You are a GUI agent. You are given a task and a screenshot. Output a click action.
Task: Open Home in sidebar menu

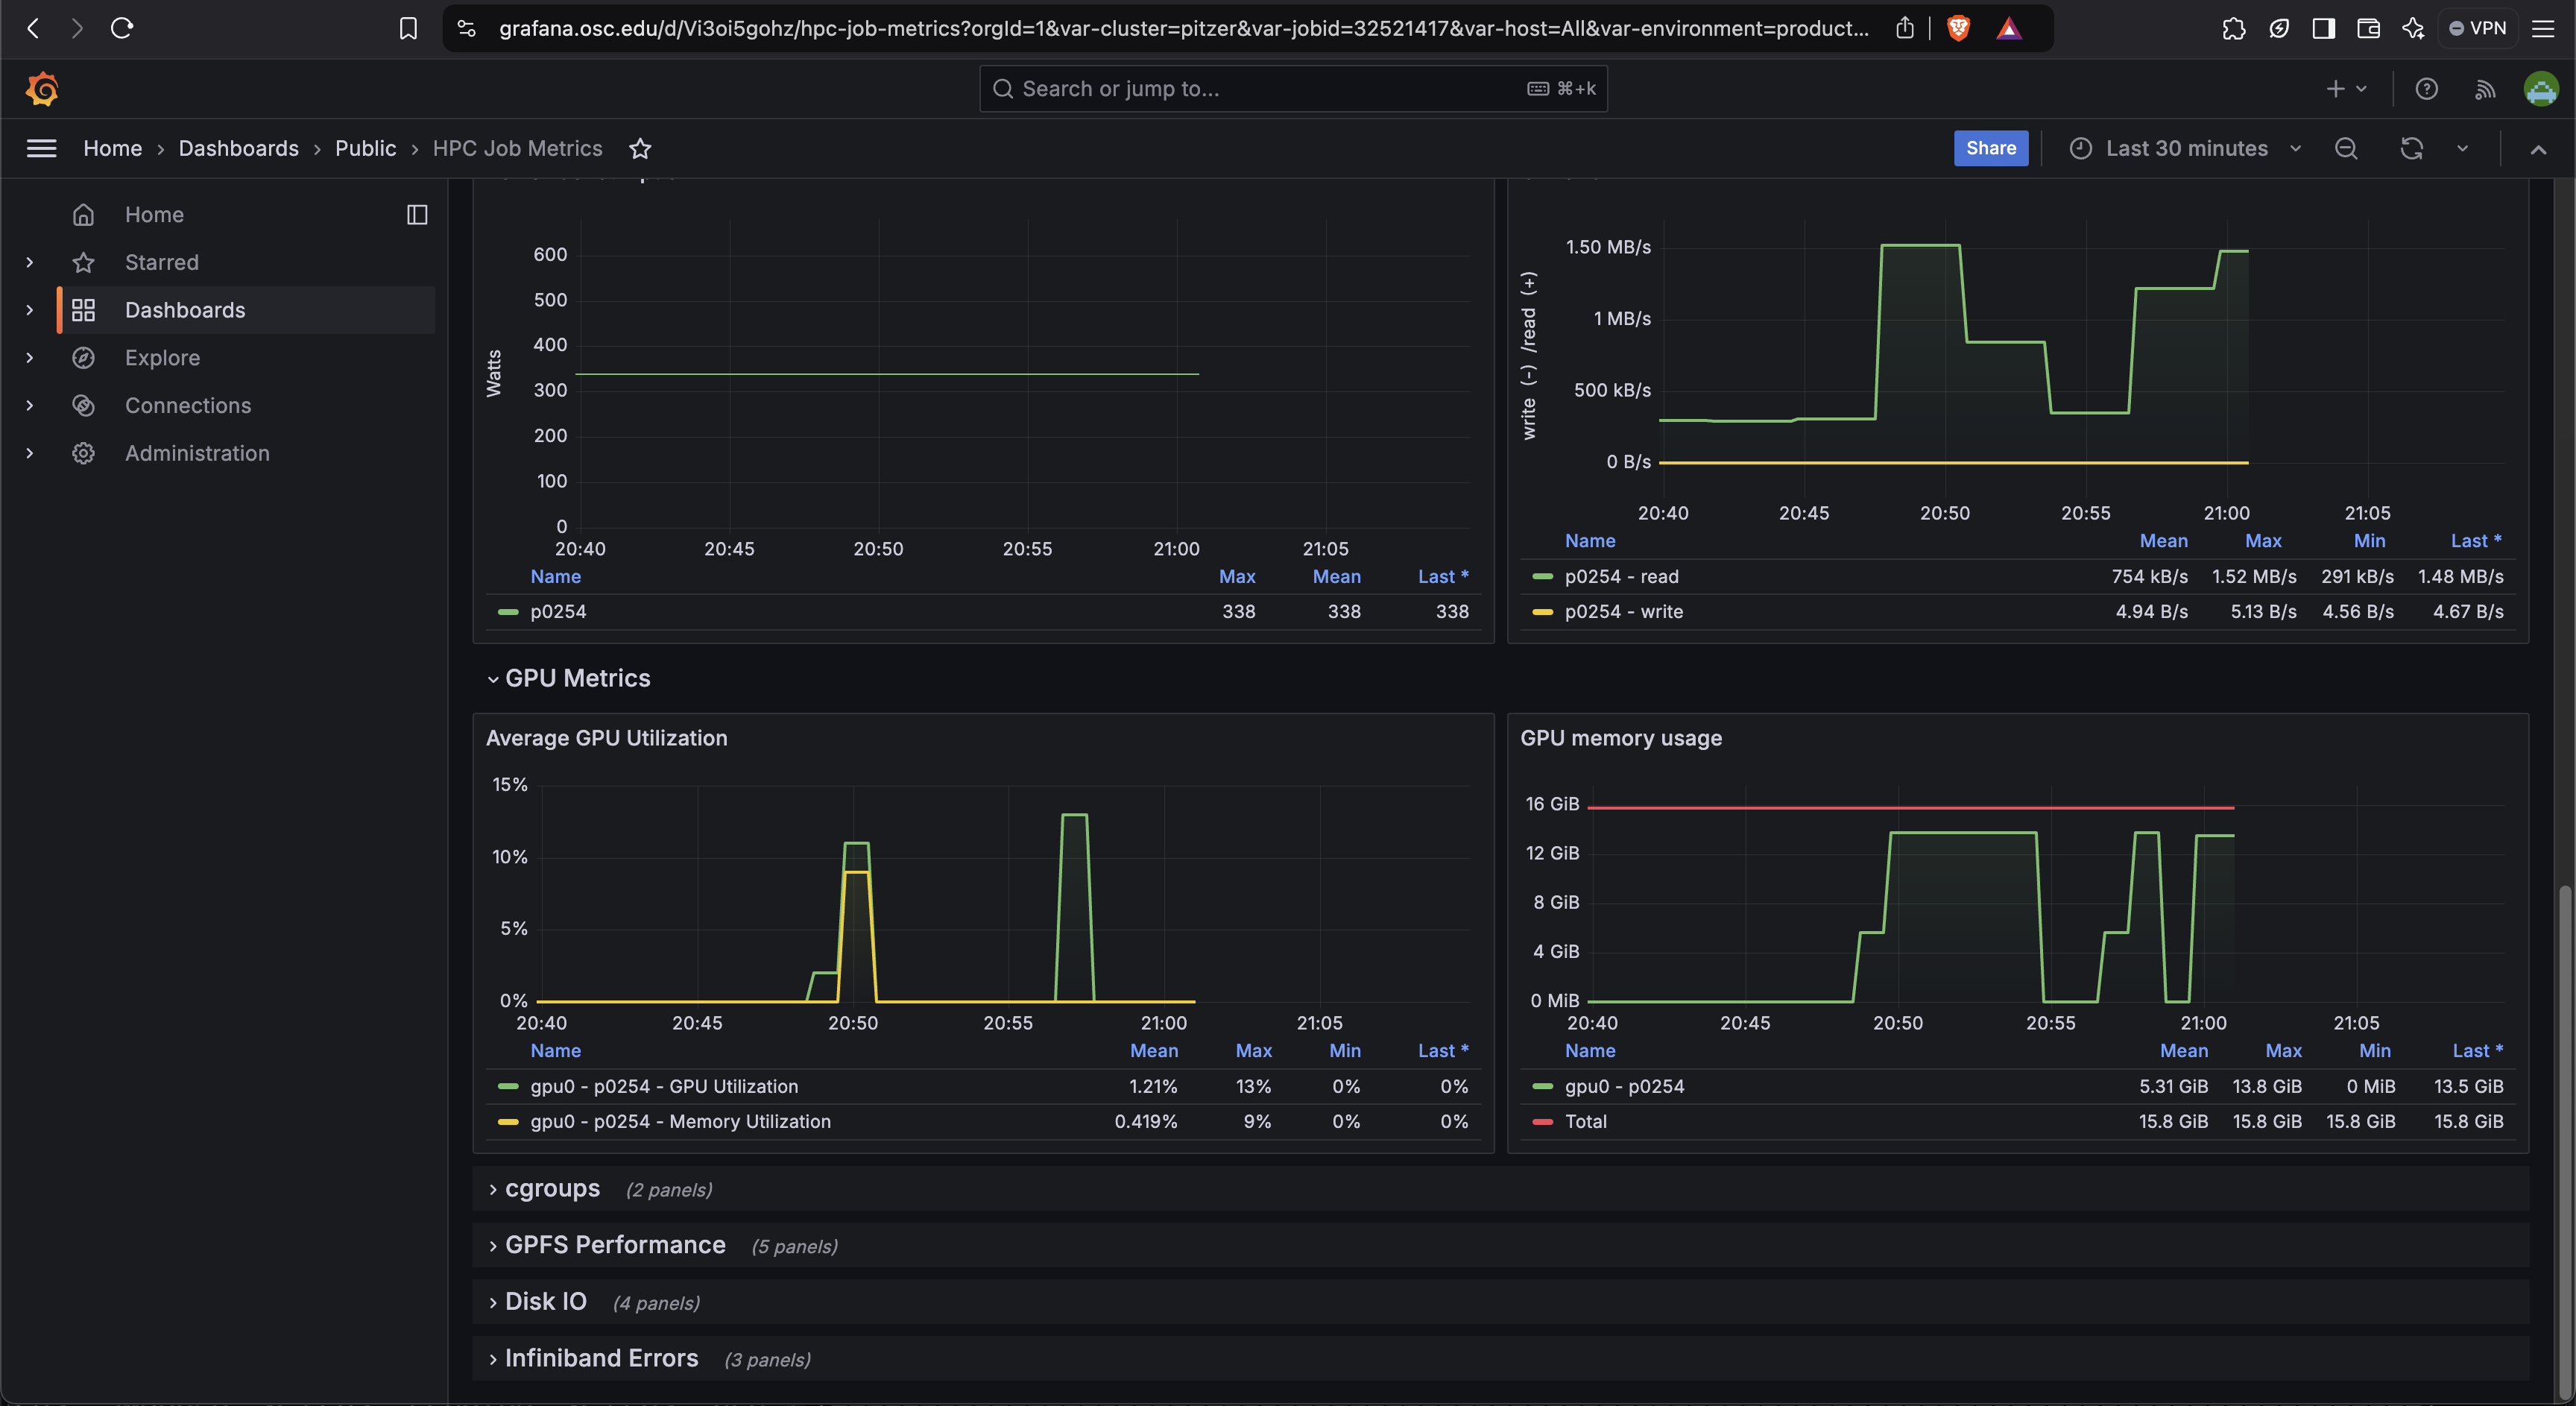pyautogui.click(x=154, y=214)
